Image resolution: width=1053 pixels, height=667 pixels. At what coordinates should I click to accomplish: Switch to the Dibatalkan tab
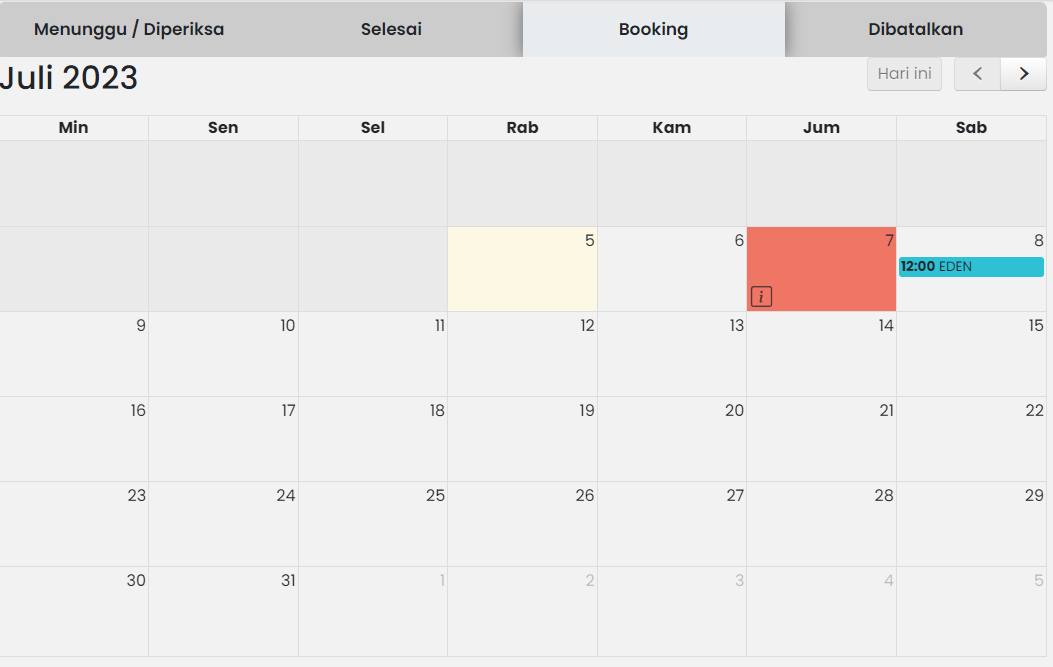pyautogui.click(x=915, y=29)
